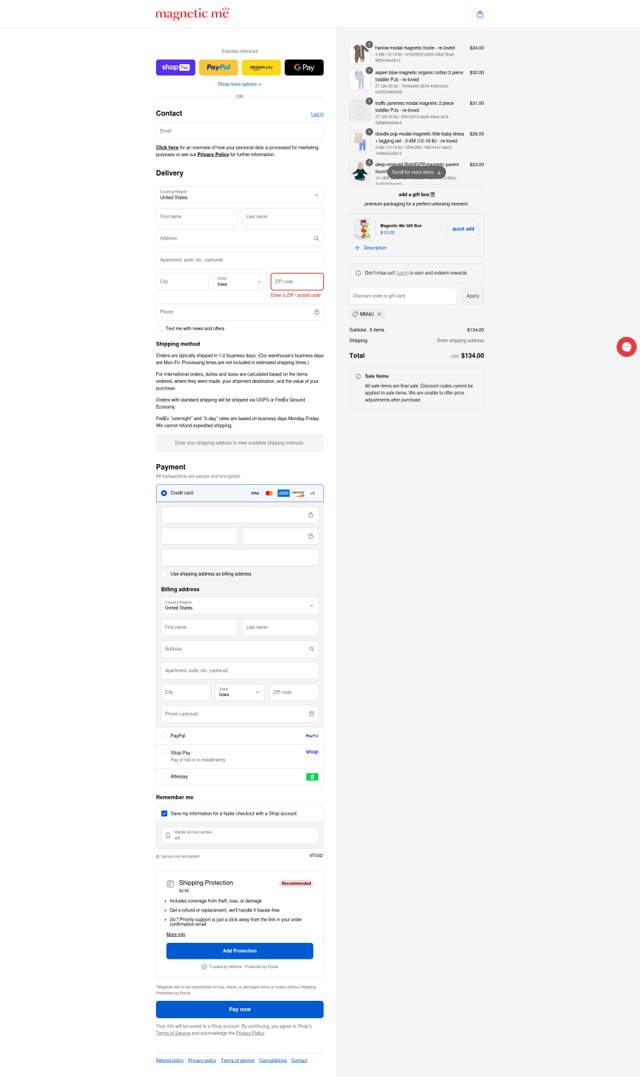Click the Afterpay logo icon
640x1077 pixels.
(312, 777)
